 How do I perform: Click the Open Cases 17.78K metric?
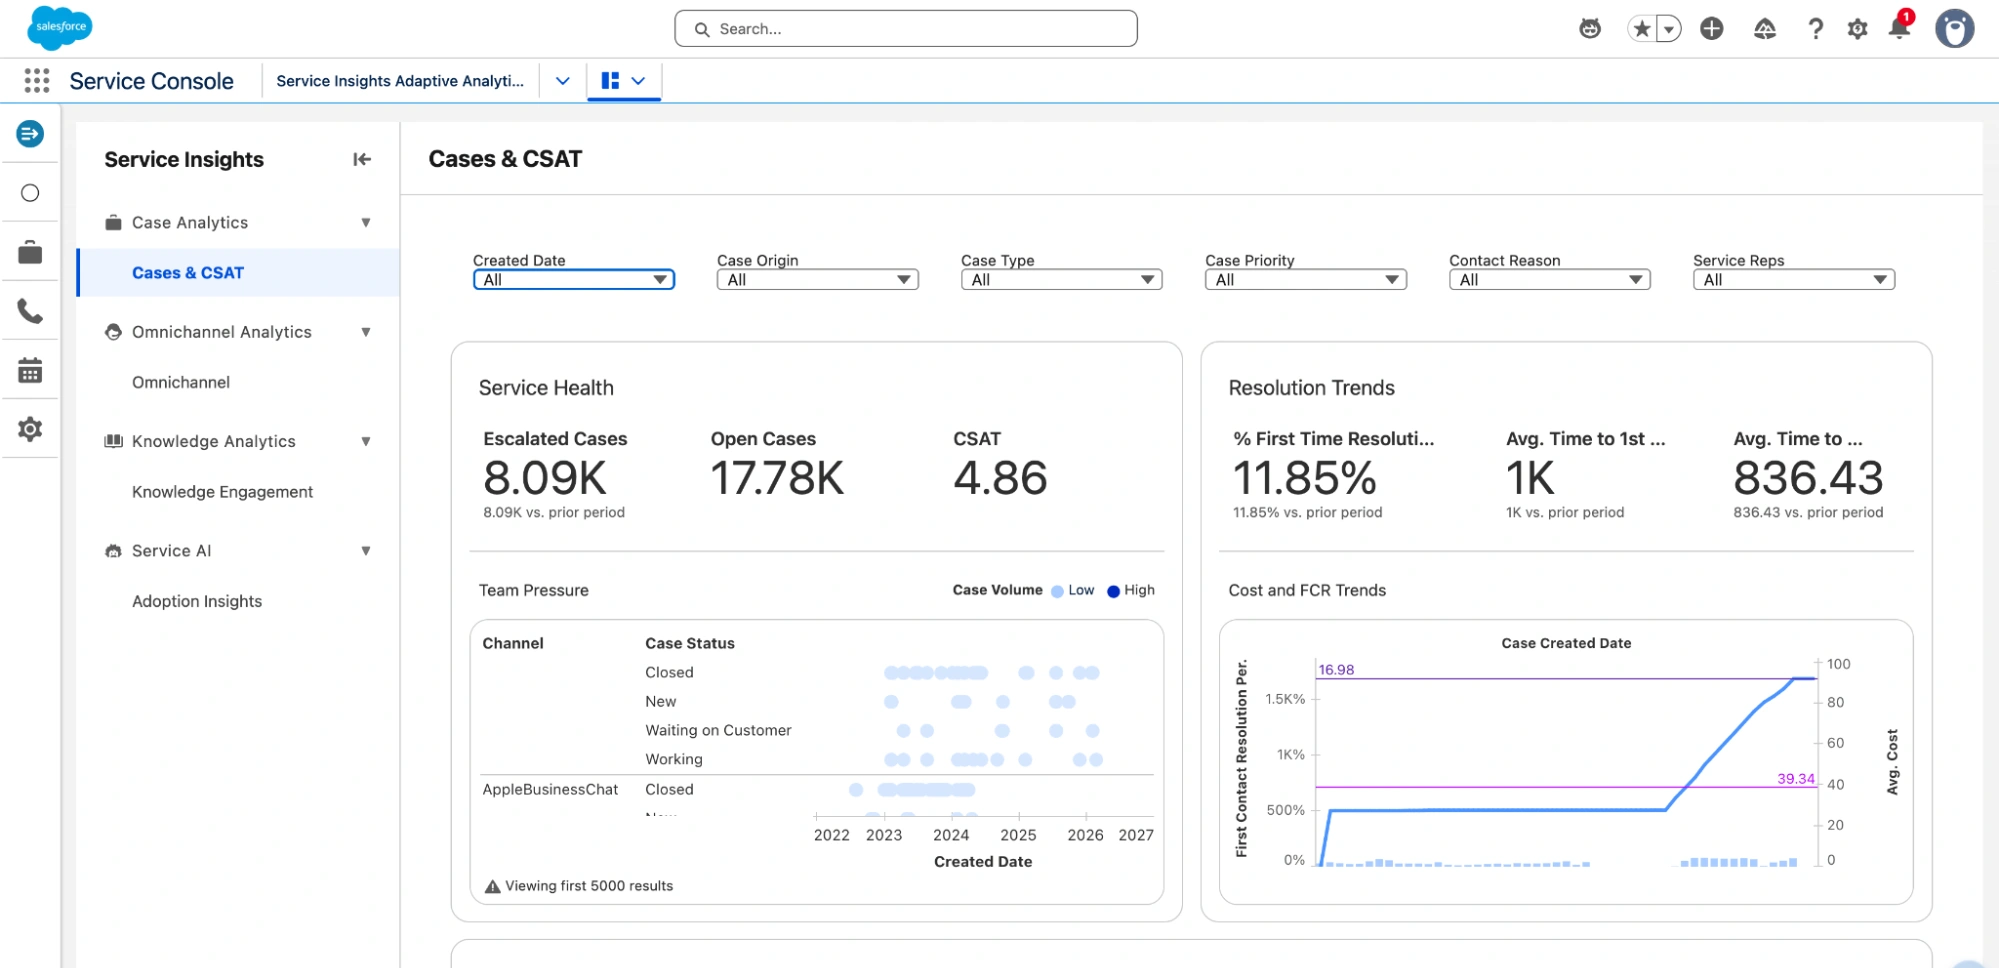tap(777, 478)
